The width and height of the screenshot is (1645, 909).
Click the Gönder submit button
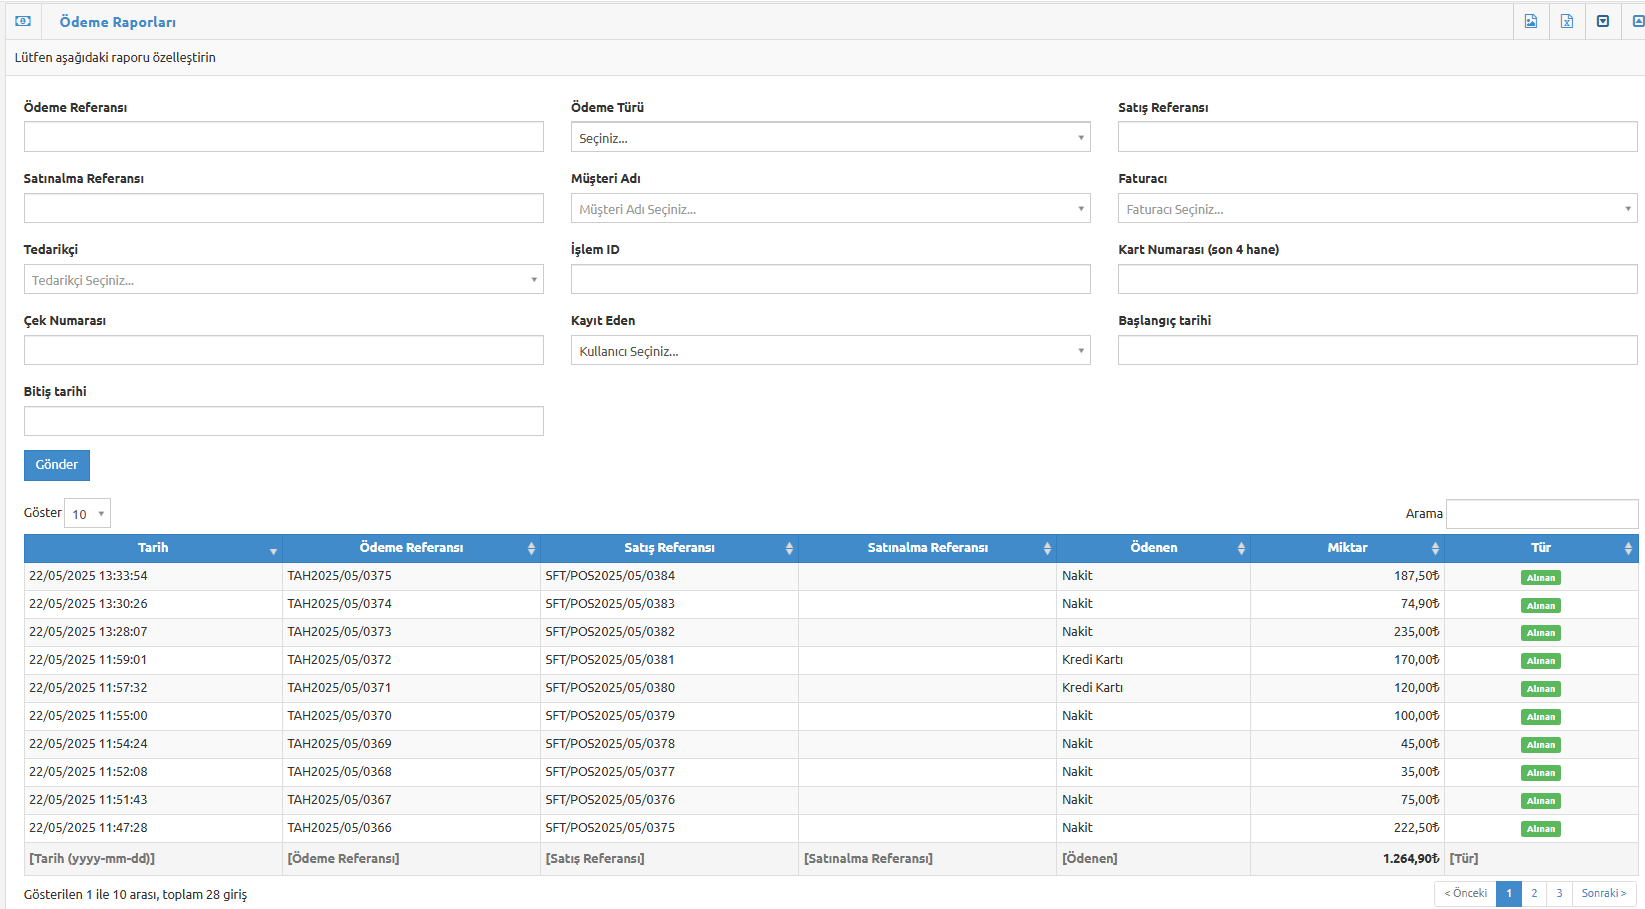pos(57,465)
